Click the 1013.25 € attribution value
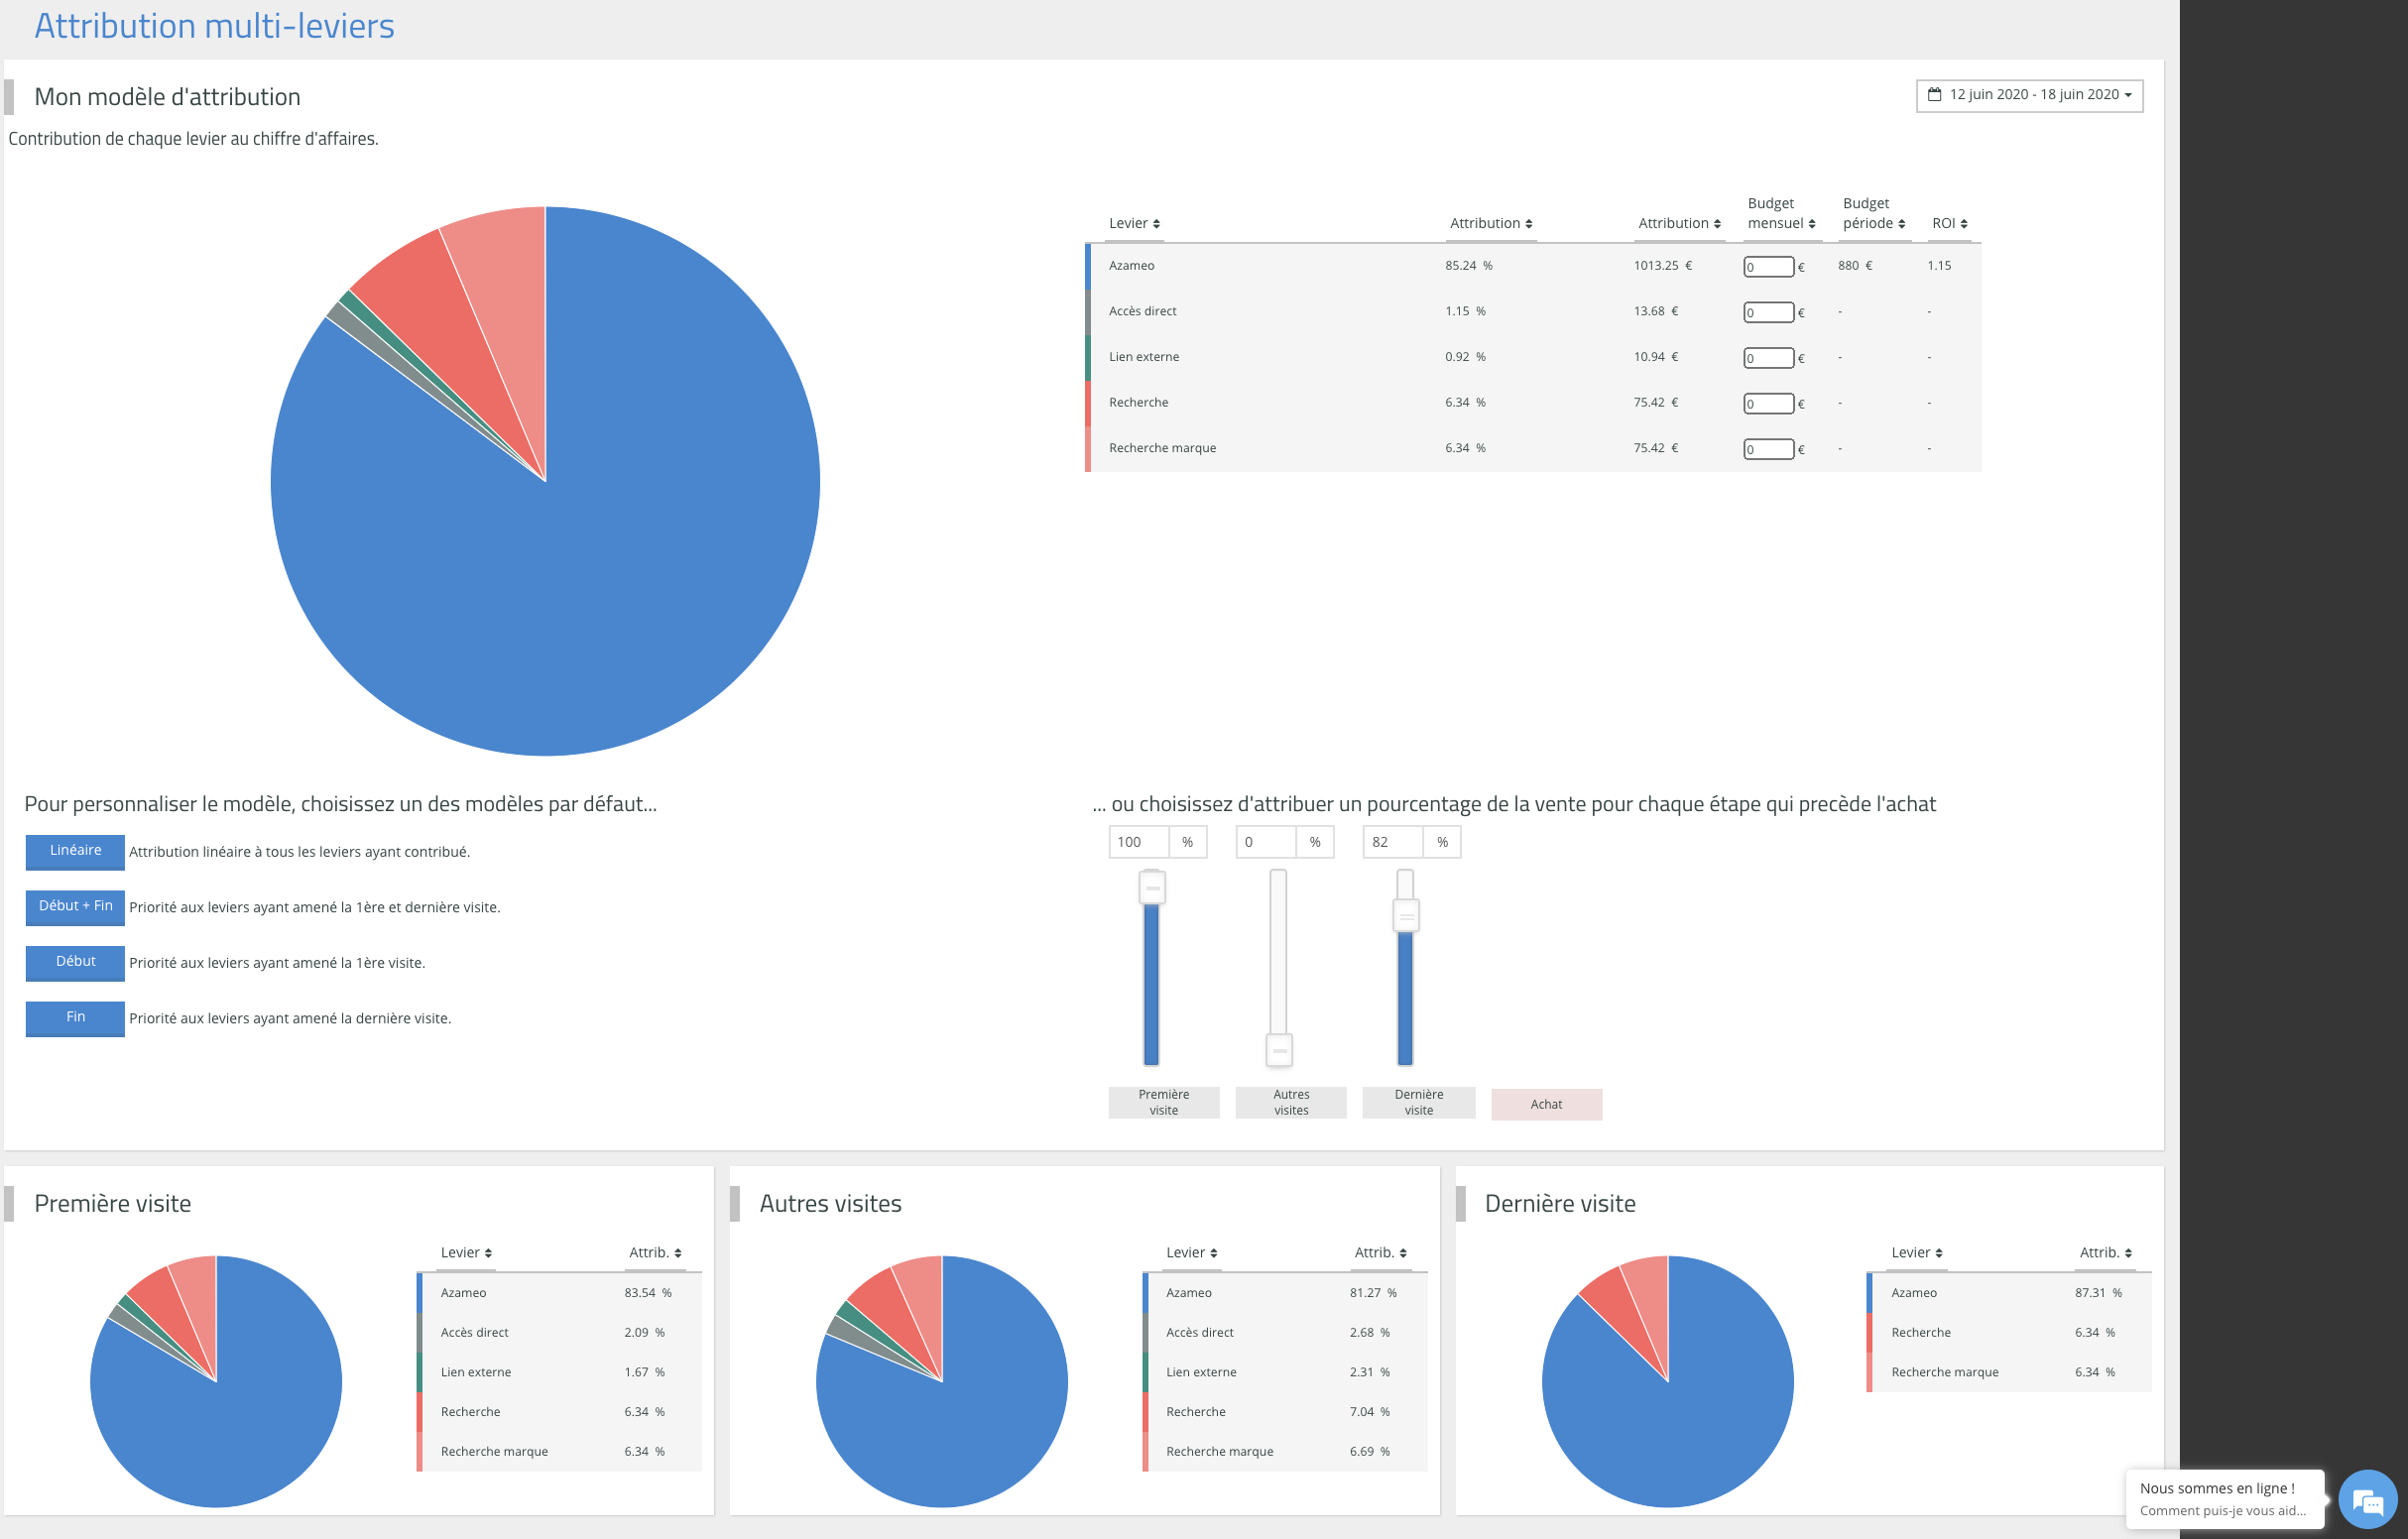2408x1539 pixels. [x=1662, y=266]
